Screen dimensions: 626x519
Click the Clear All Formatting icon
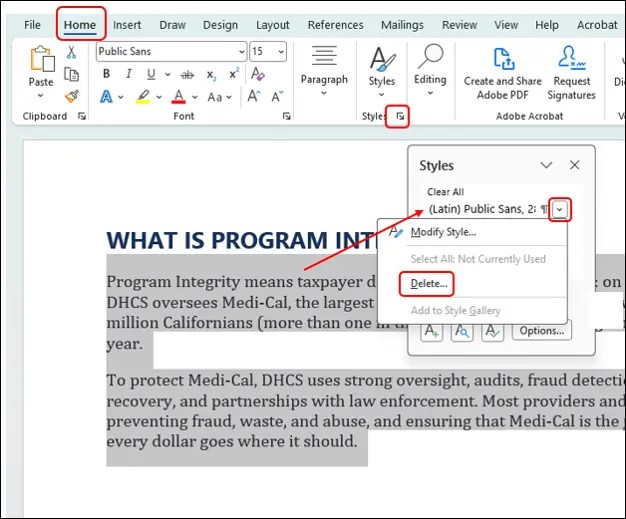[258, 74]
